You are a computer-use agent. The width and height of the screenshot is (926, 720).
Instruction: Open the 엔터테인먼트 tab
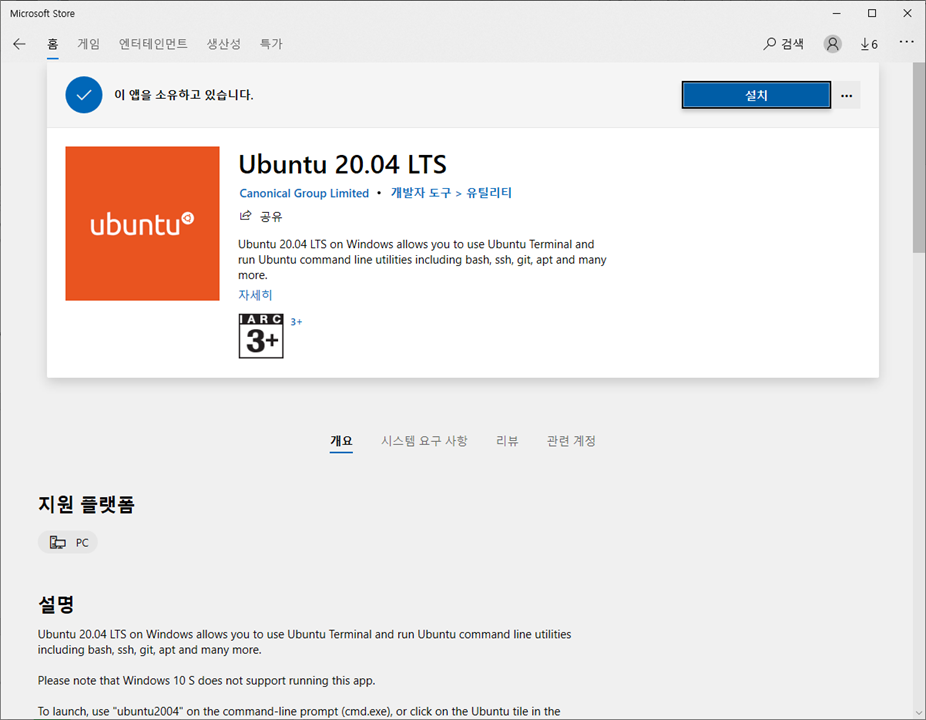pos(153,44)
